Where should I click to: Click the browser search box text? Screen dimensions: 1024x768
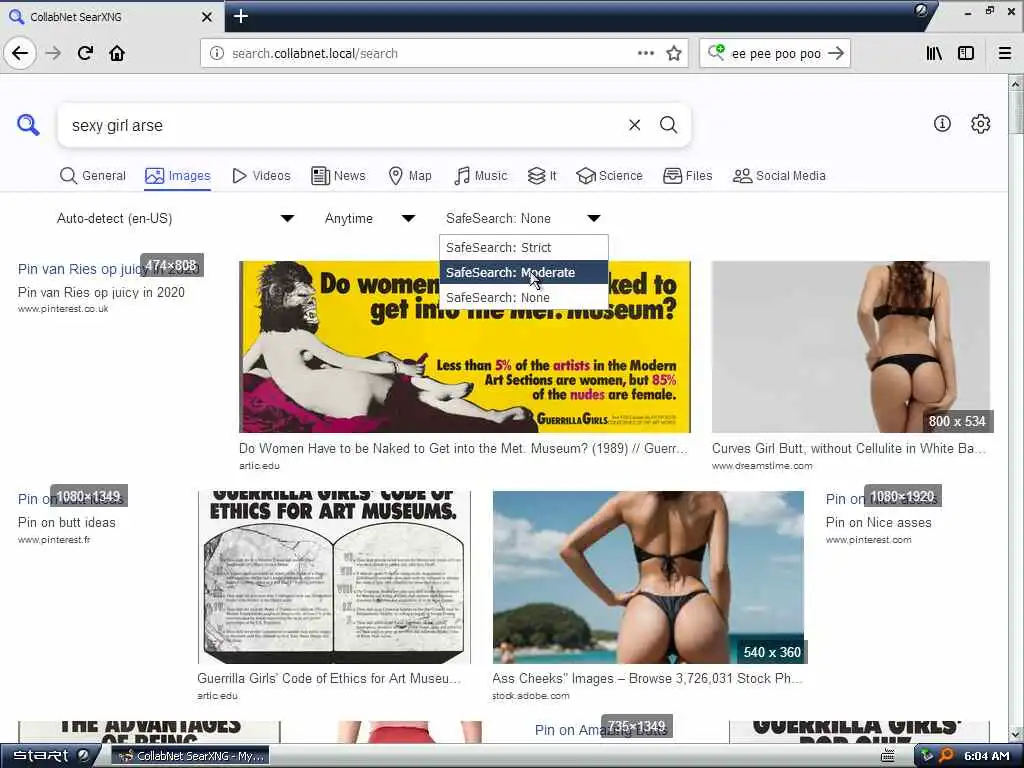pos(776,54)
